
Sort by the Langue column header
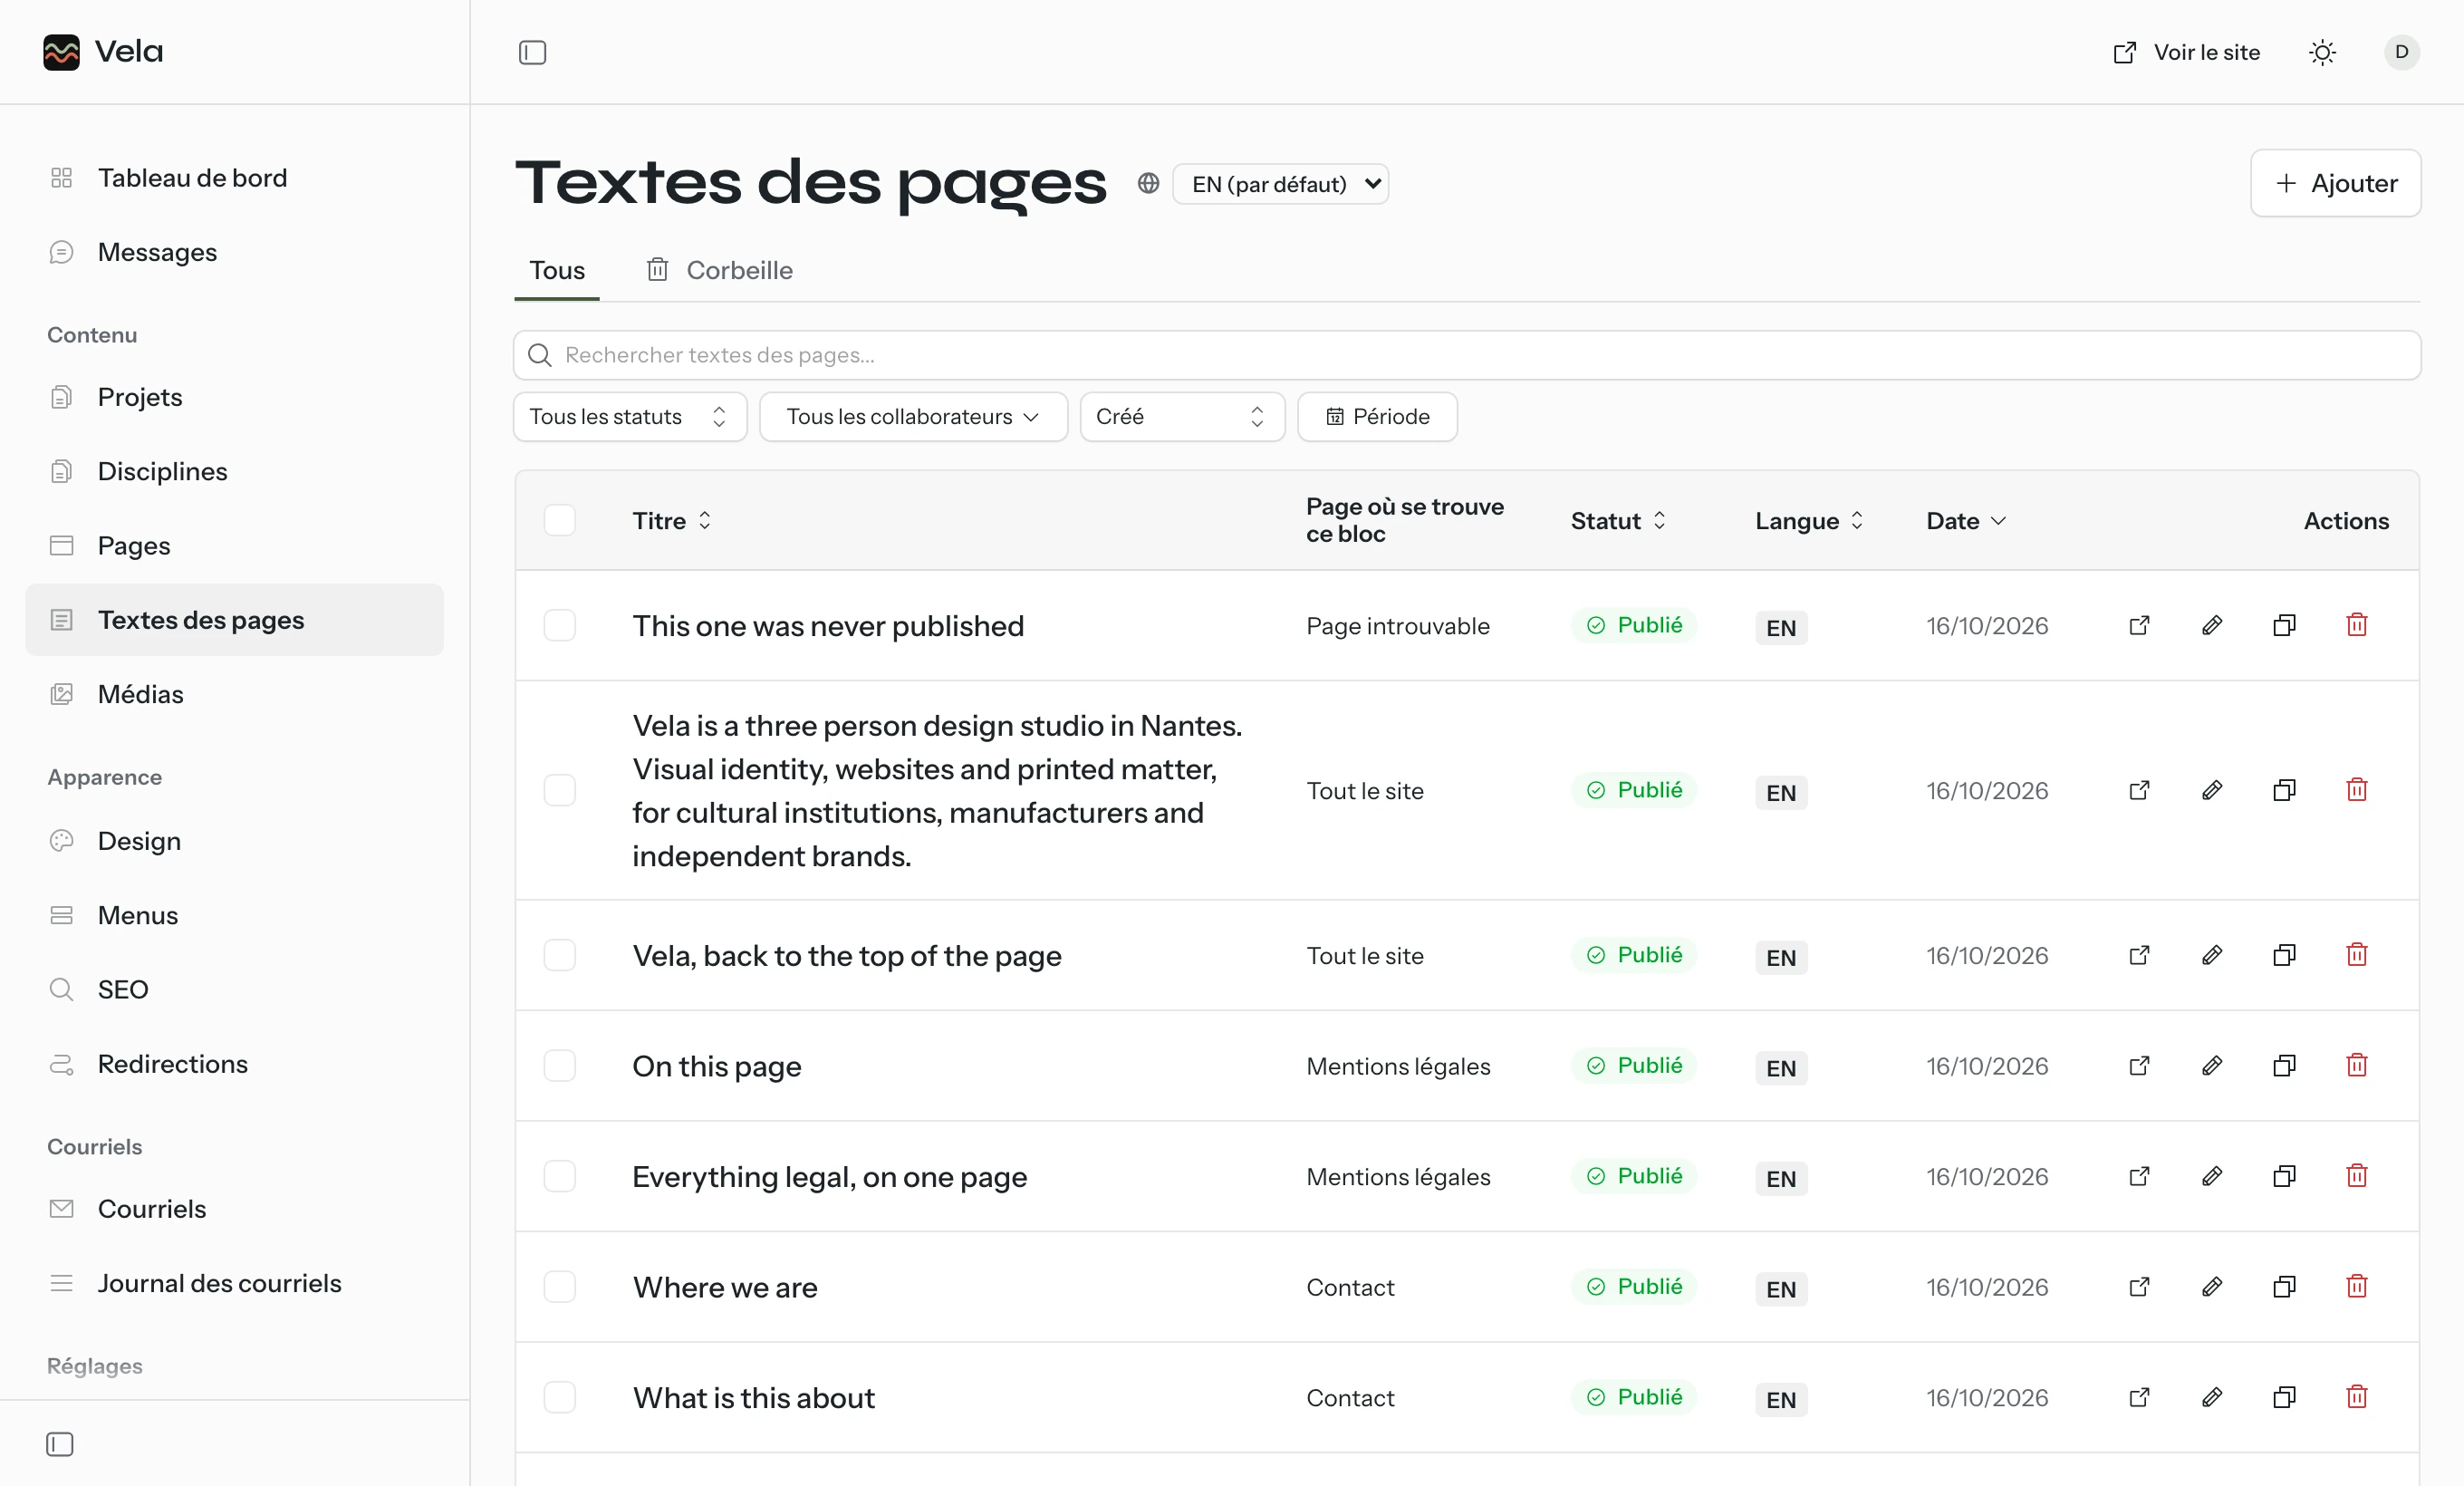(1809, 520)
